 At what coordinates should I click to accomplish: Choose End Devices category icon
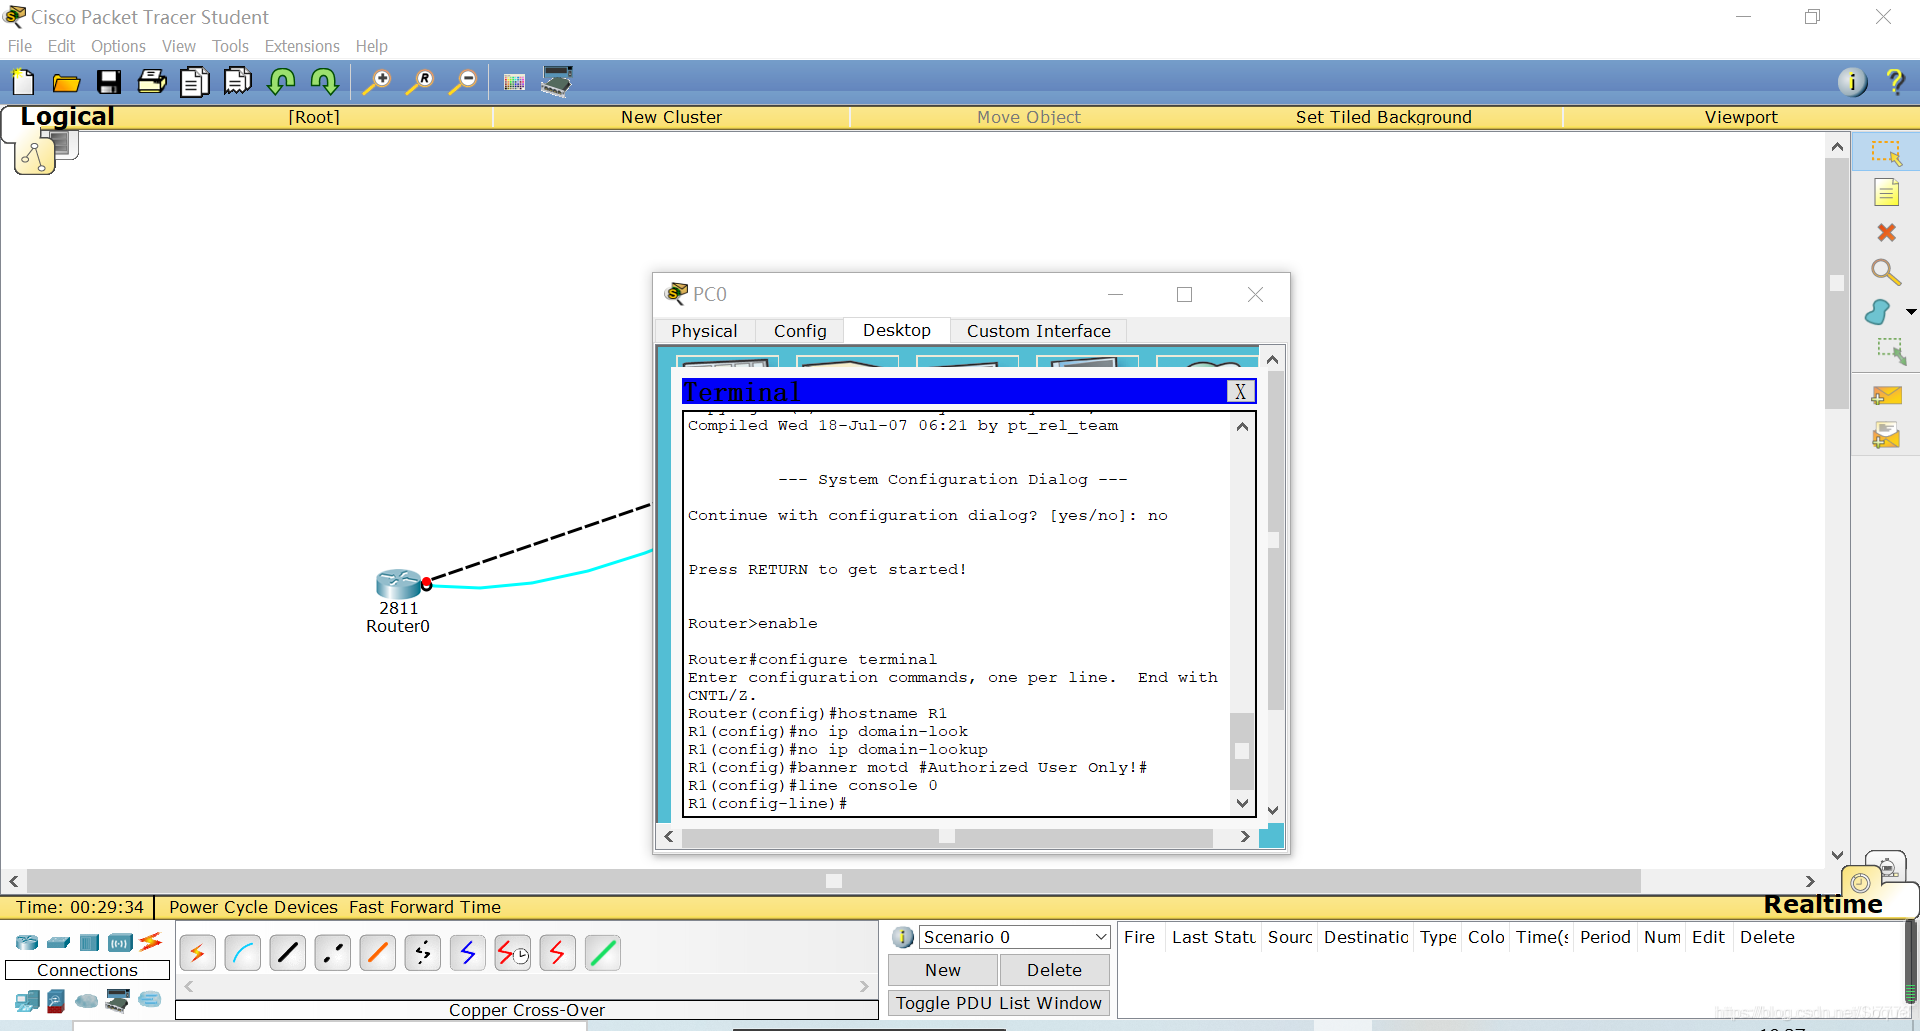(27, 1000)
